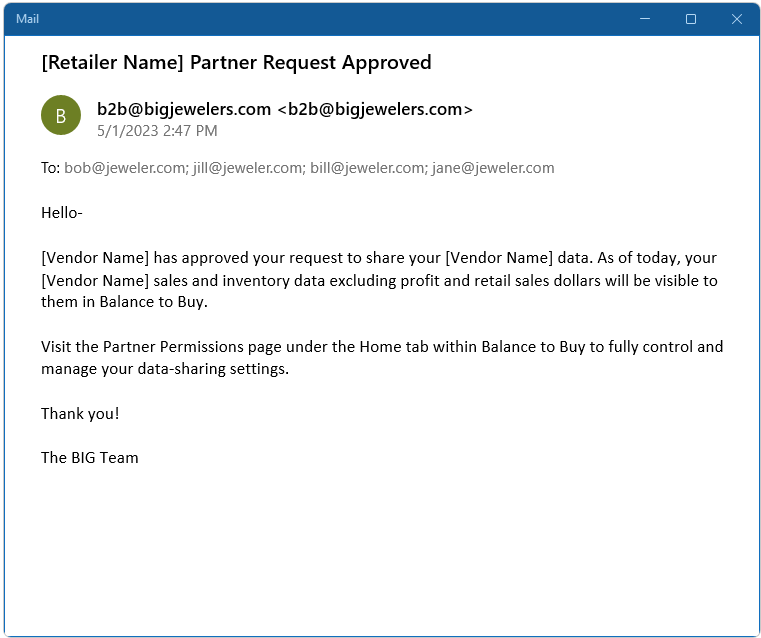761x638 pixels.
Task: Click the green B sender avatar
Action: click(x=61, y=115)
